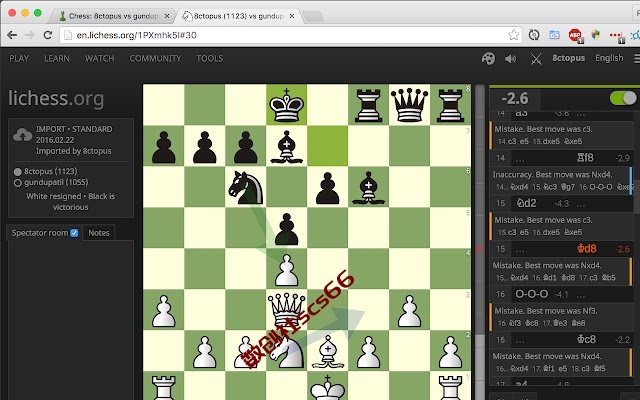640x400 pixels.
Task: Click the 'Inaccuracy. Best move was Nxd4.' comment
Action: [x=552, y=175]
